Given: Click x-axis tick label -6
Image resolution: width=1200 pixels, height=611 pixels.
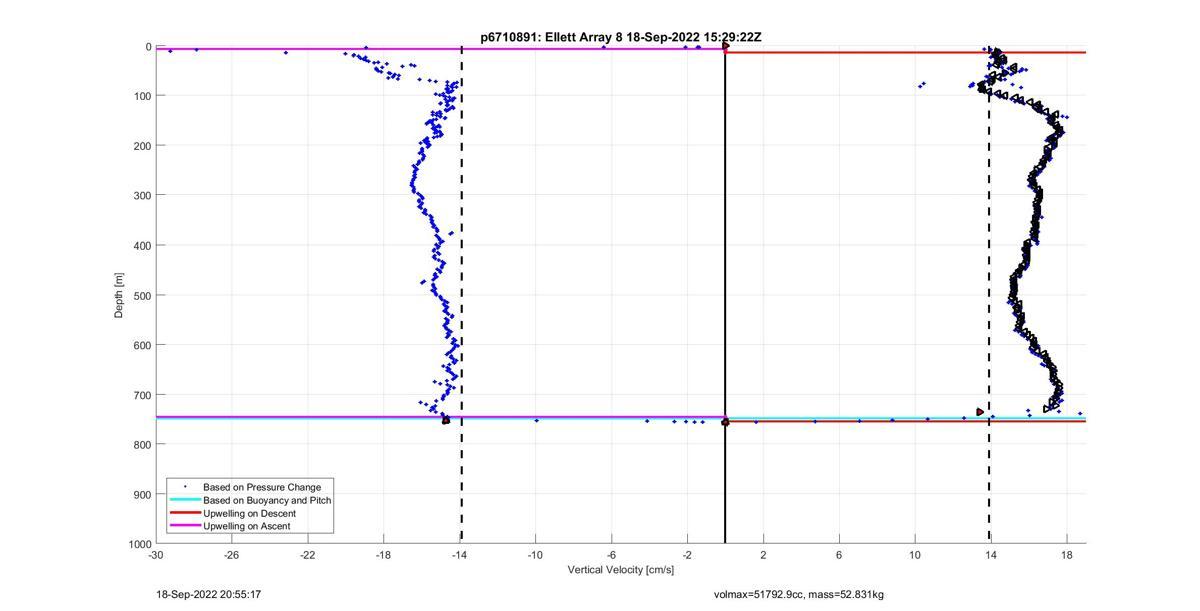Looking at the screenshot, I should [611, 555].
